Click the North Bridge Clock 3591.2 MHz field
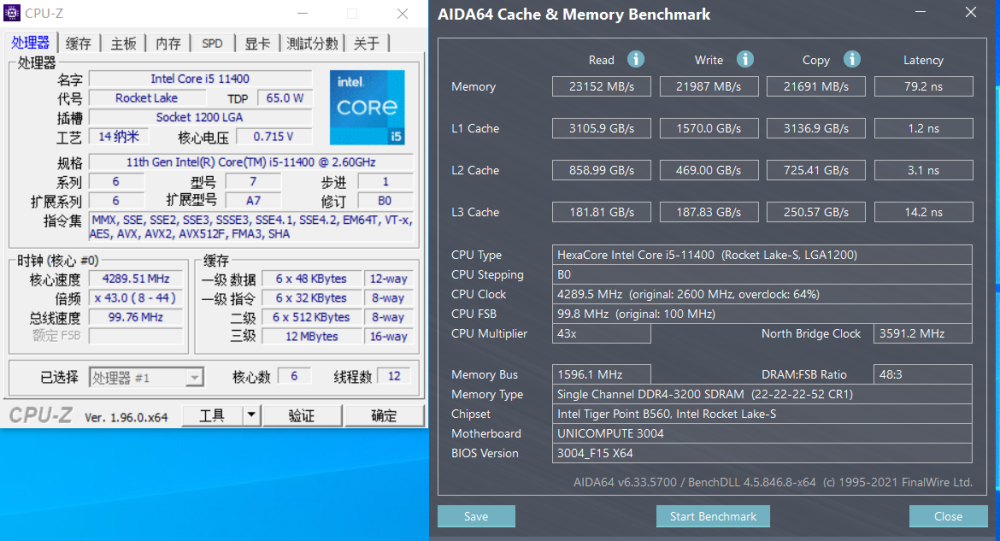This screenshot has height=541, width=1000. (923, 333)
